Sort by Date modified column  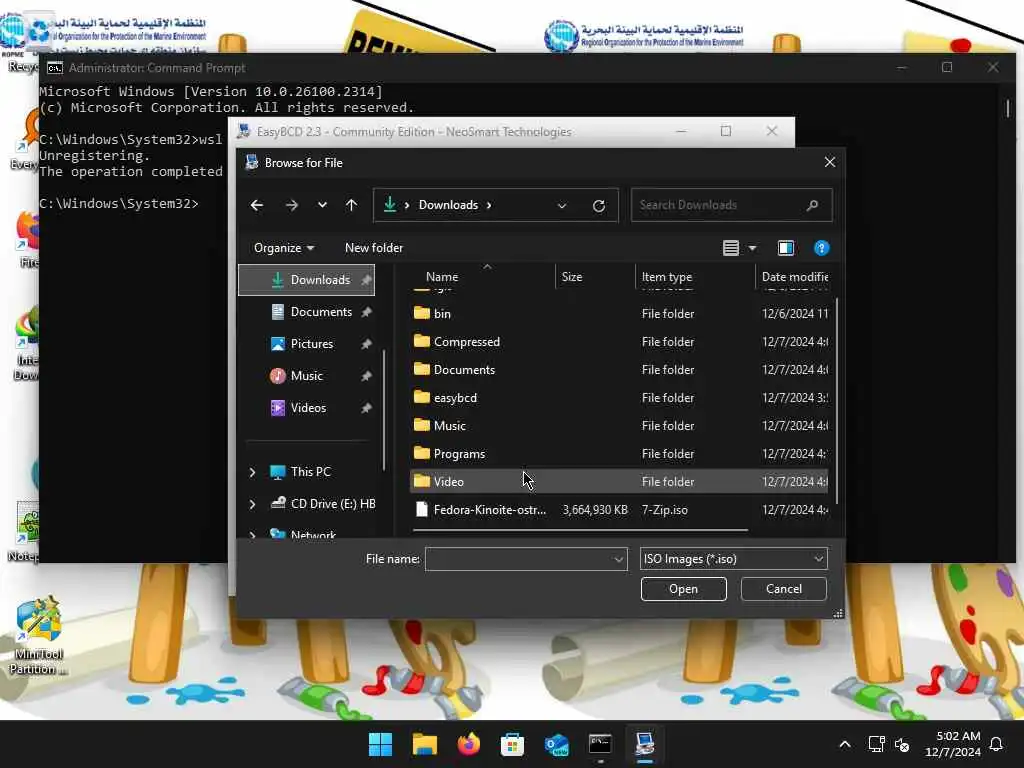pos(794,277)
